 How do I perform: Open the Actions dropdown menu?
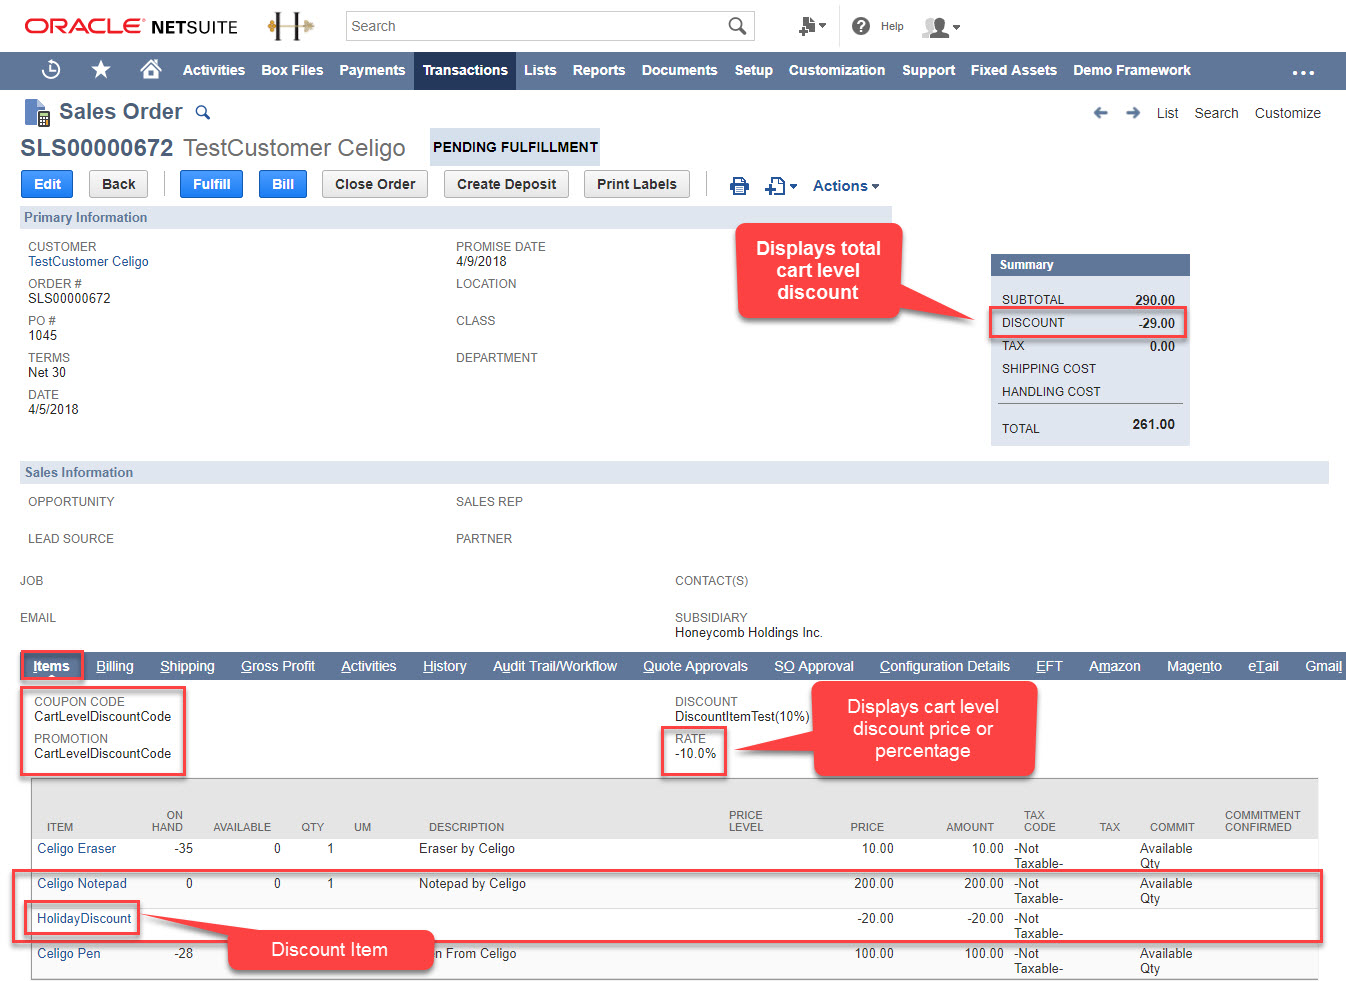pos(845,186)
